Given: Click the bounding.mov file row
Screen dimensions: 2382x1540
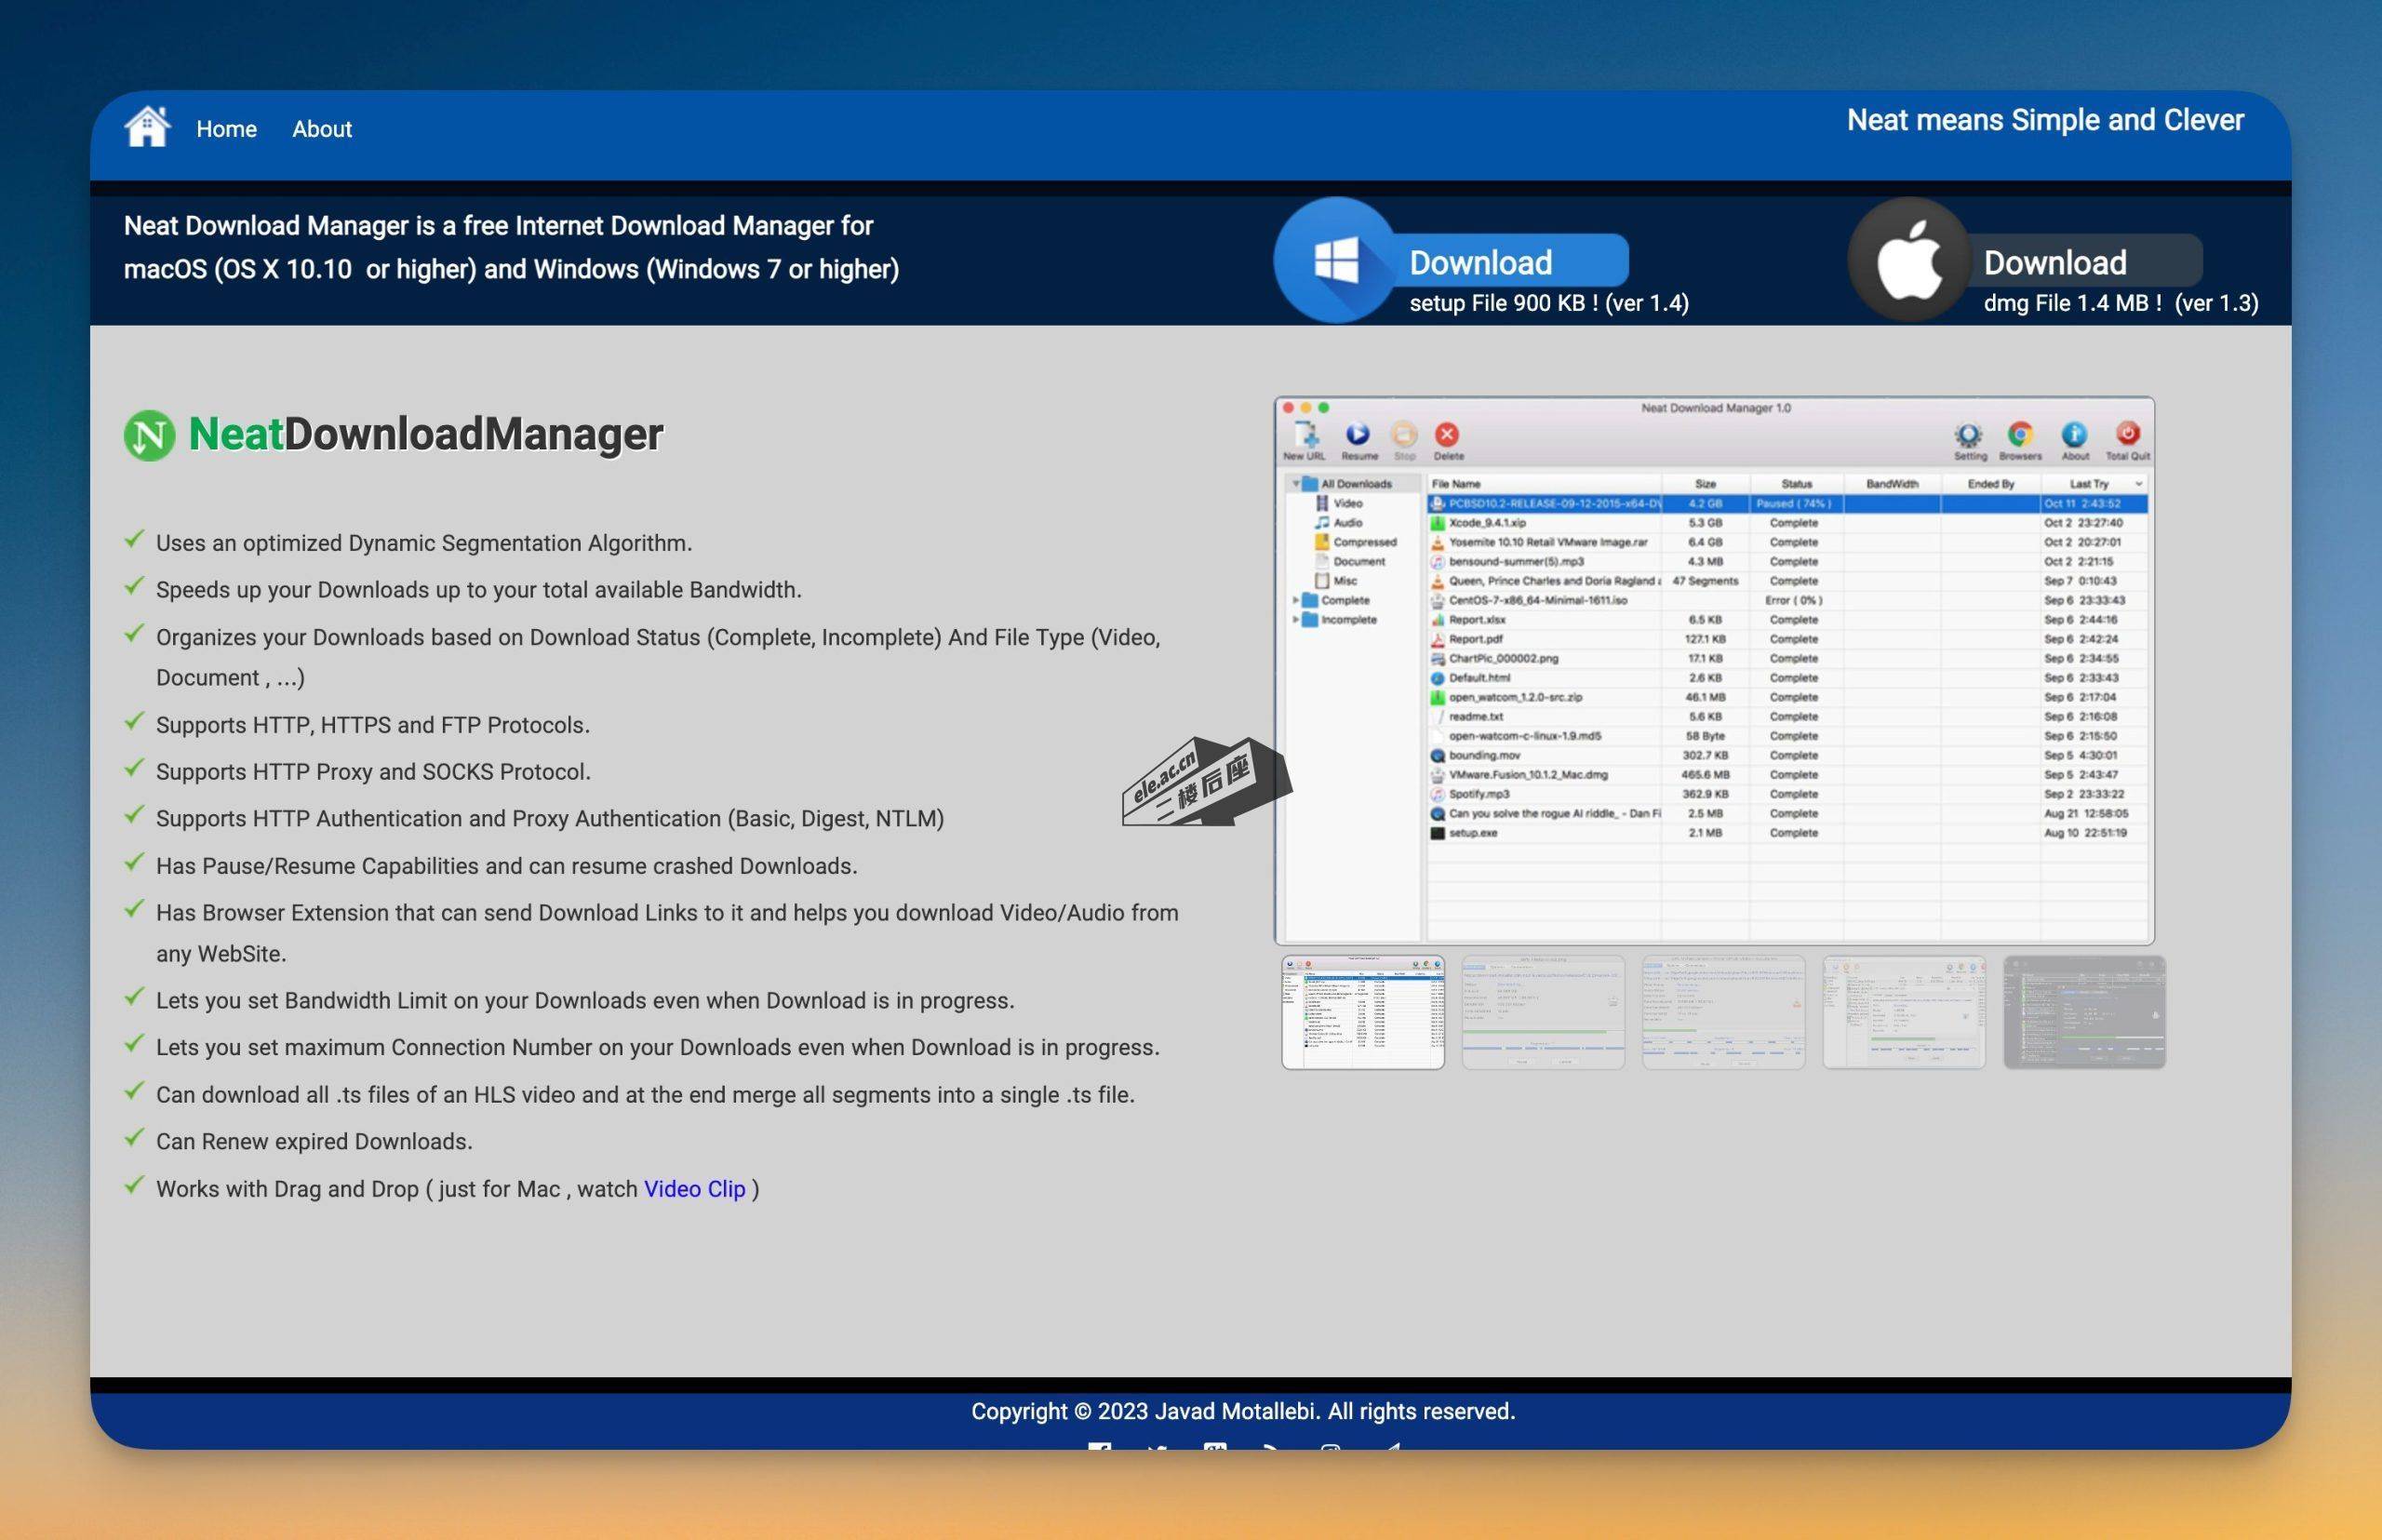Looking at the screenshot, I should click(x=1787, y=756).
